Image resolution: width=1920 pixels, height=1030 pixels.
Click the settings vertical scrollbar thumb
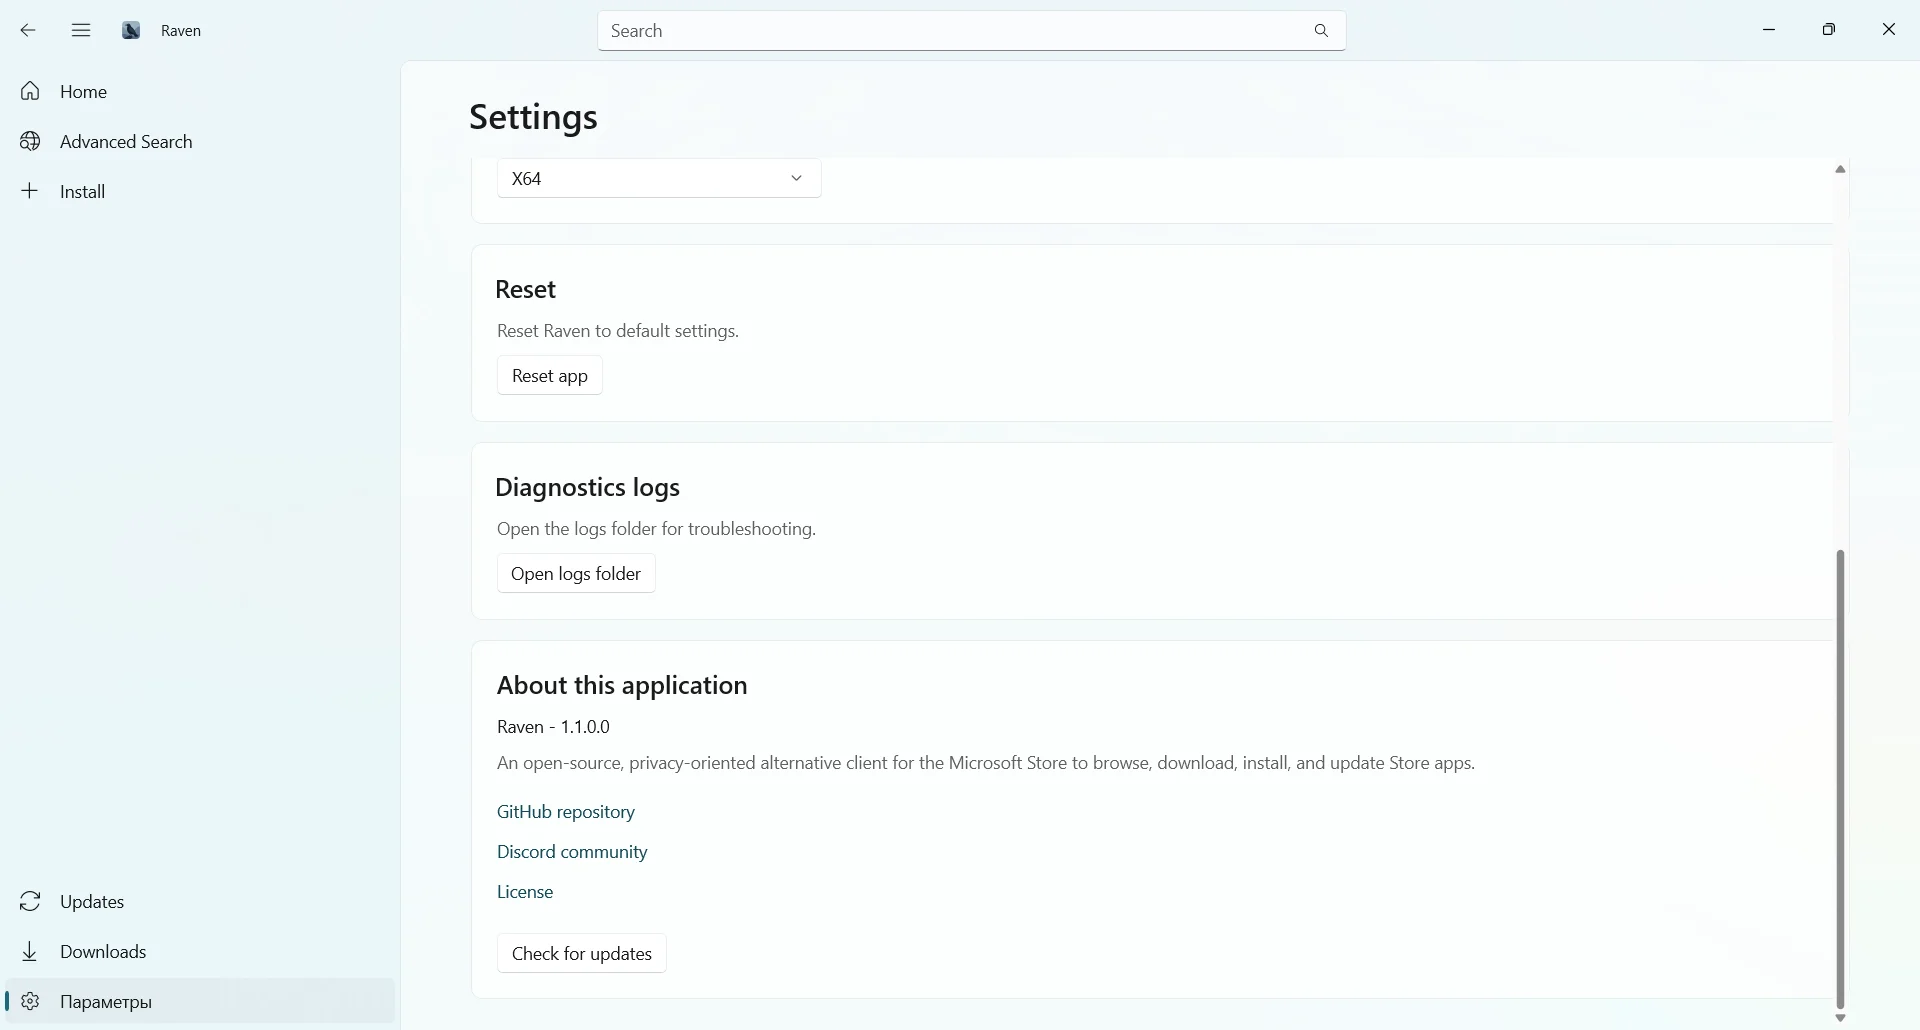(1840, 780)
